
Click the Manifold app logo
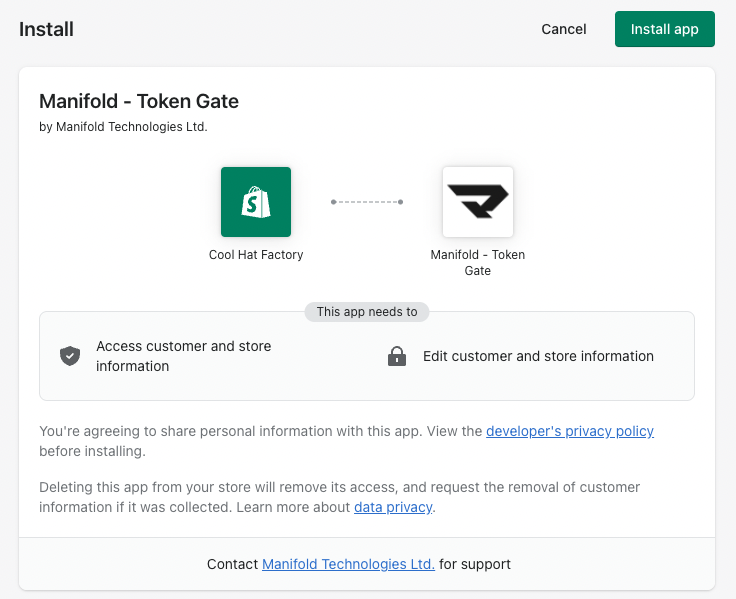(478, 202)
